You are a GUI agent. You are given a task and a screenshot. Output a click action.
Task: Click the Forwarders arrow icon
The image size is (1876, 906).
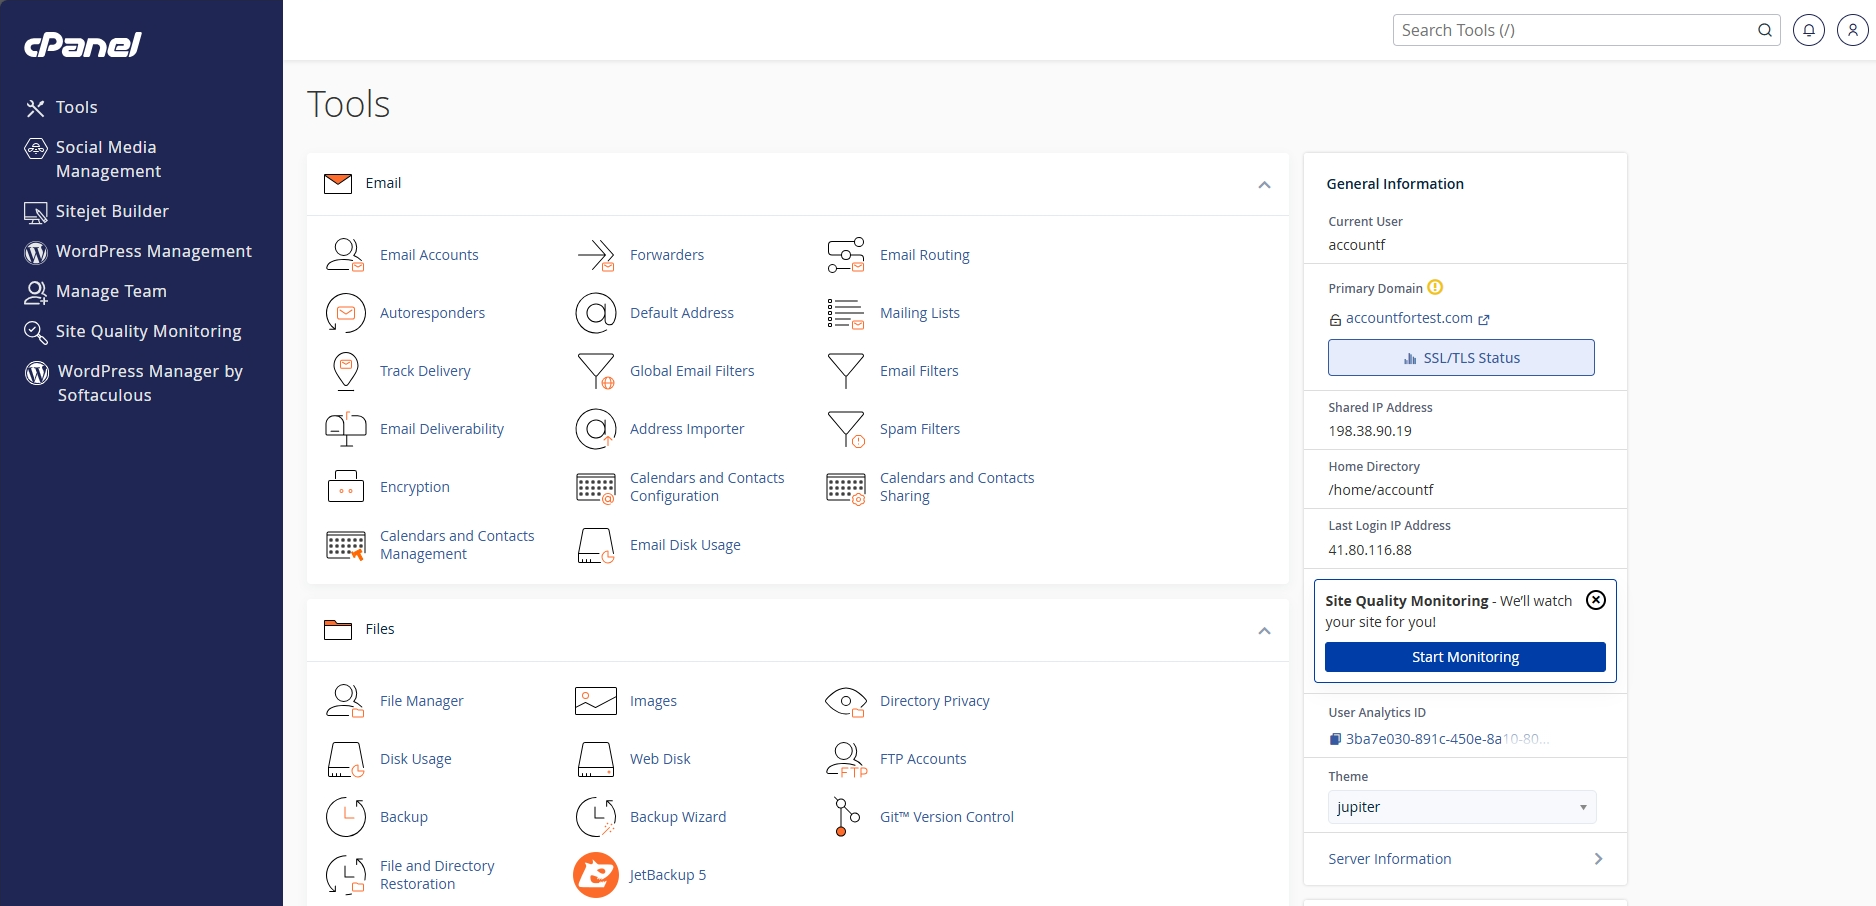[x=596, y=255]
